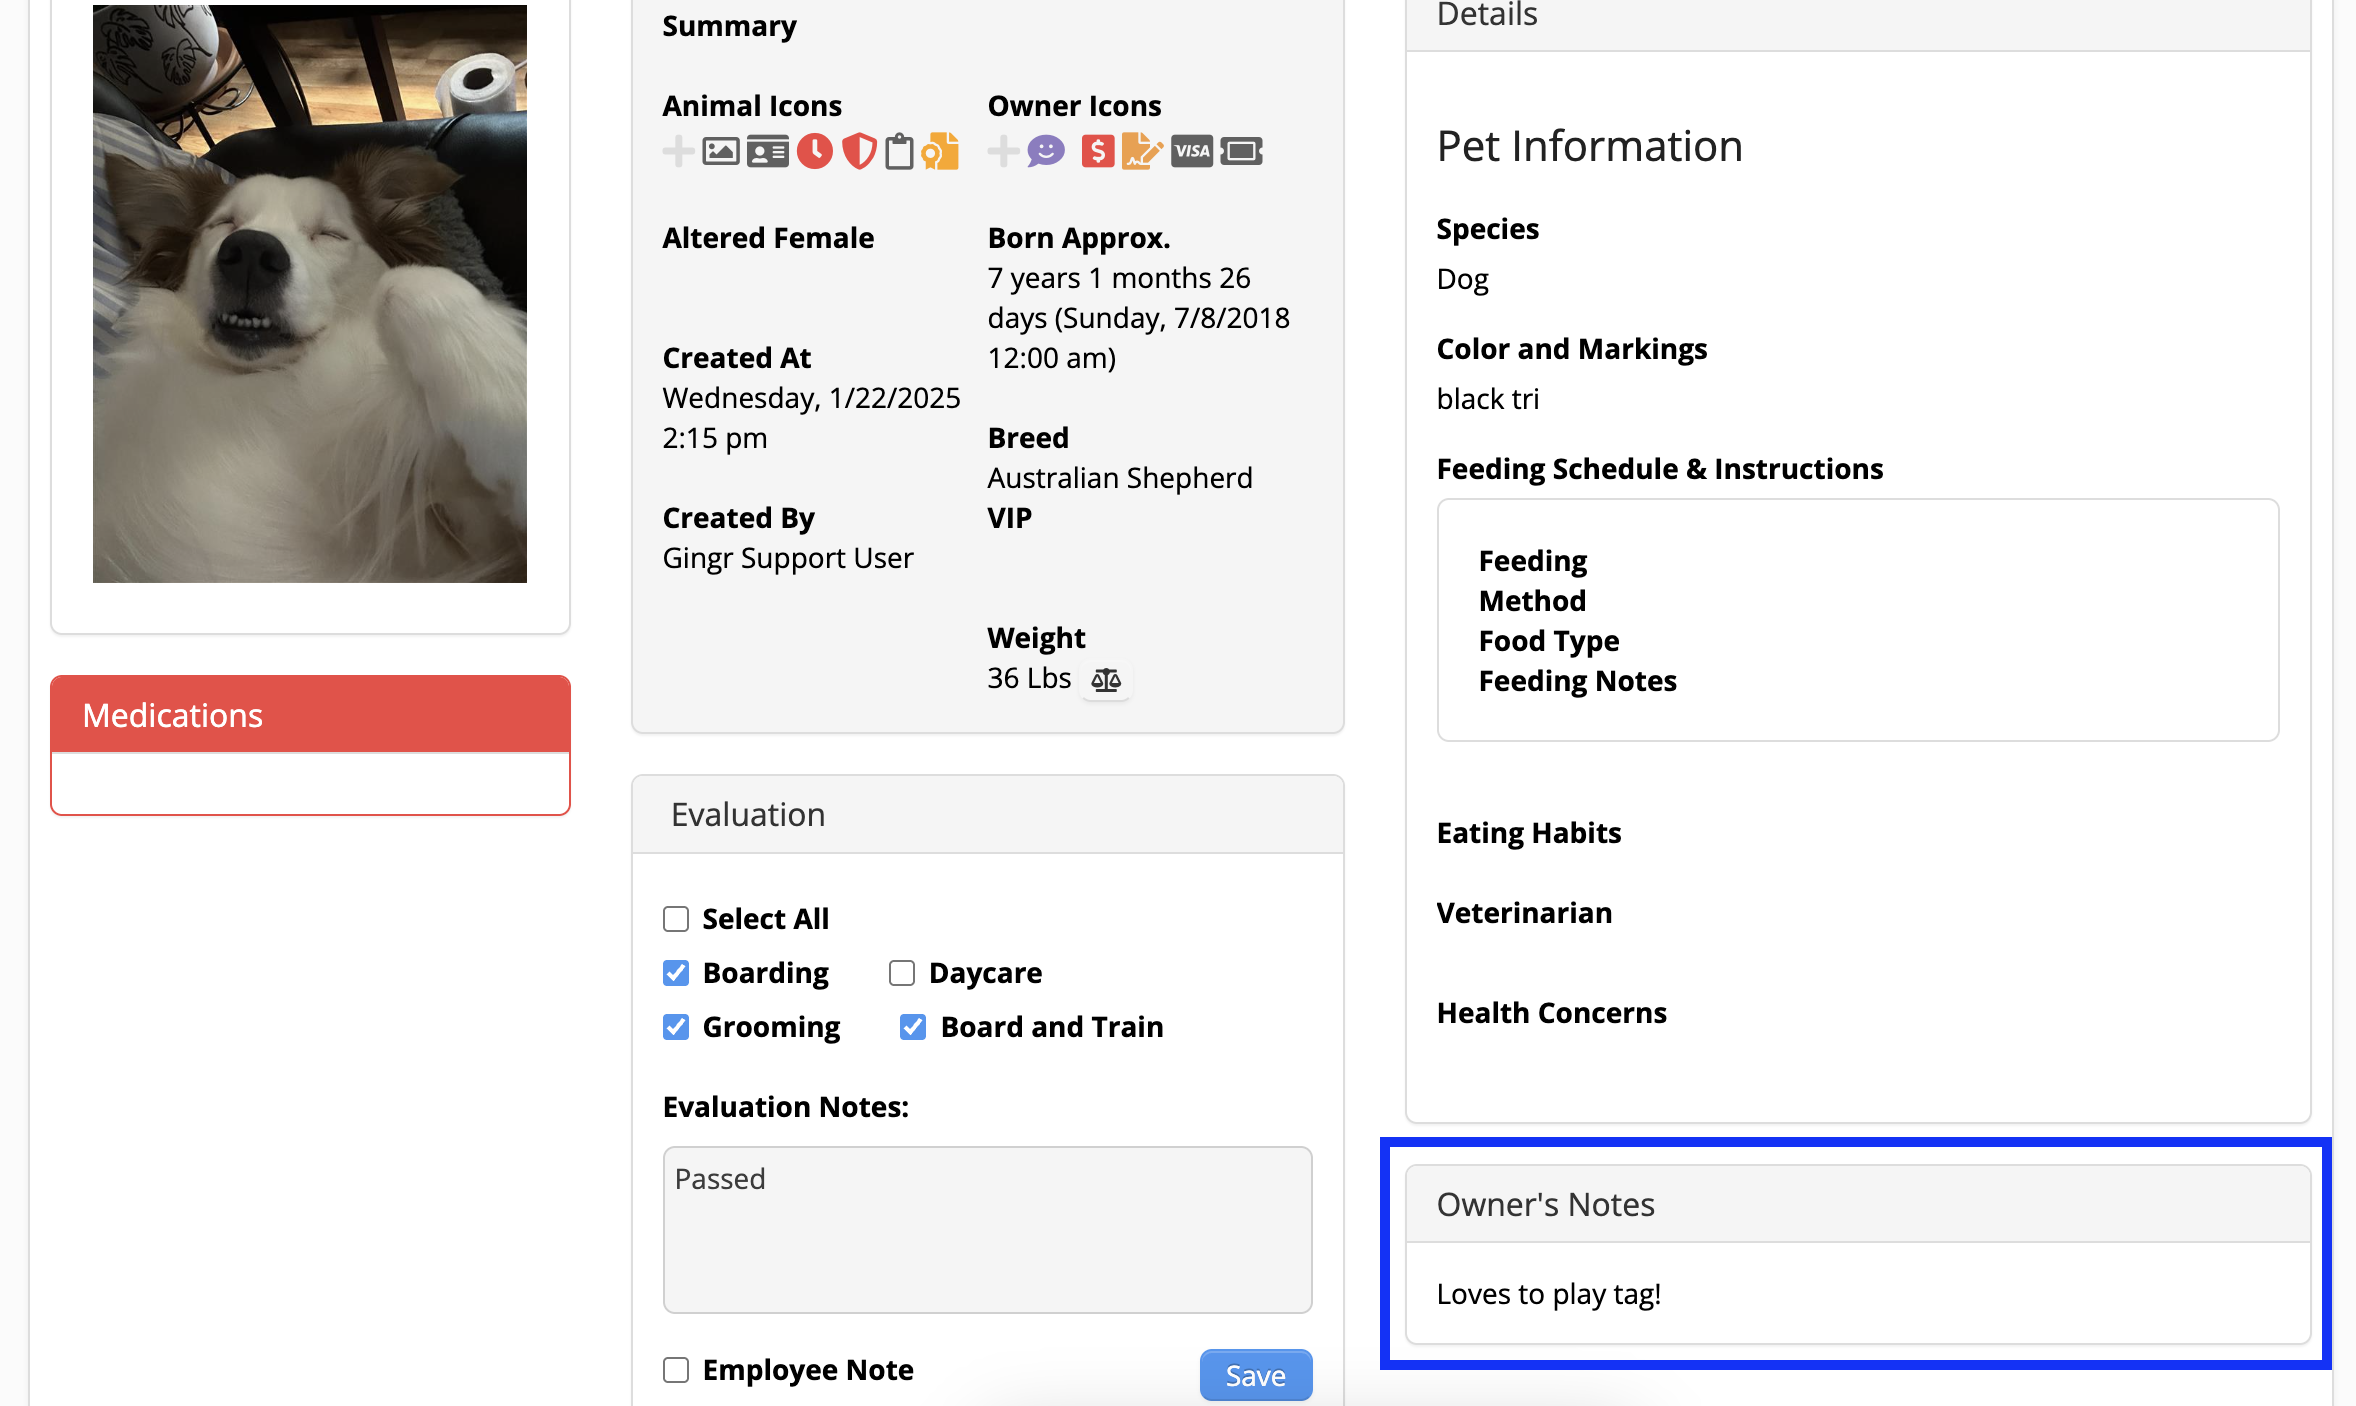Screen dimensions: 2356x1406
Task: Uncheck the Boarding evaluation checkbox
Action: pos(676,973)
